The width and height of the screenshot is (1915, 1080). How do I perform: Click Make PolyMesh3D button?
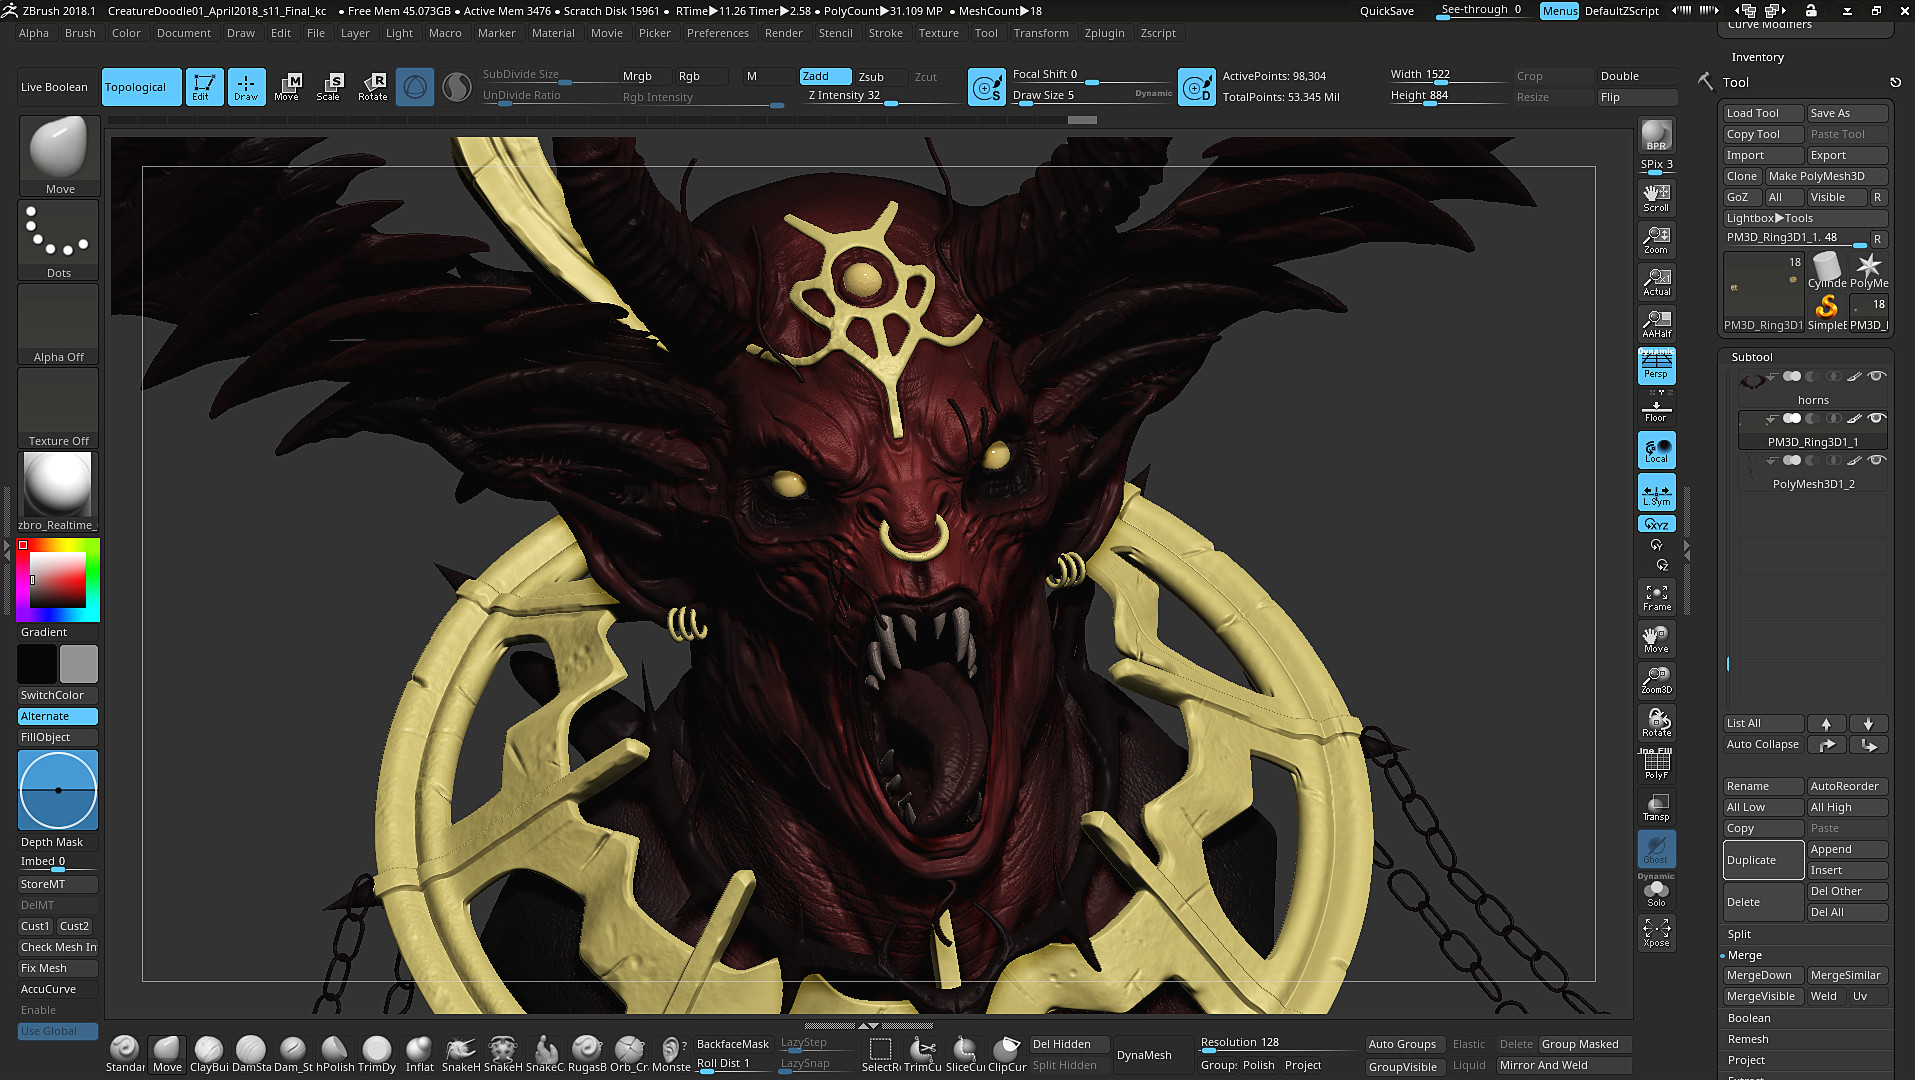(x=1826, y=176)
